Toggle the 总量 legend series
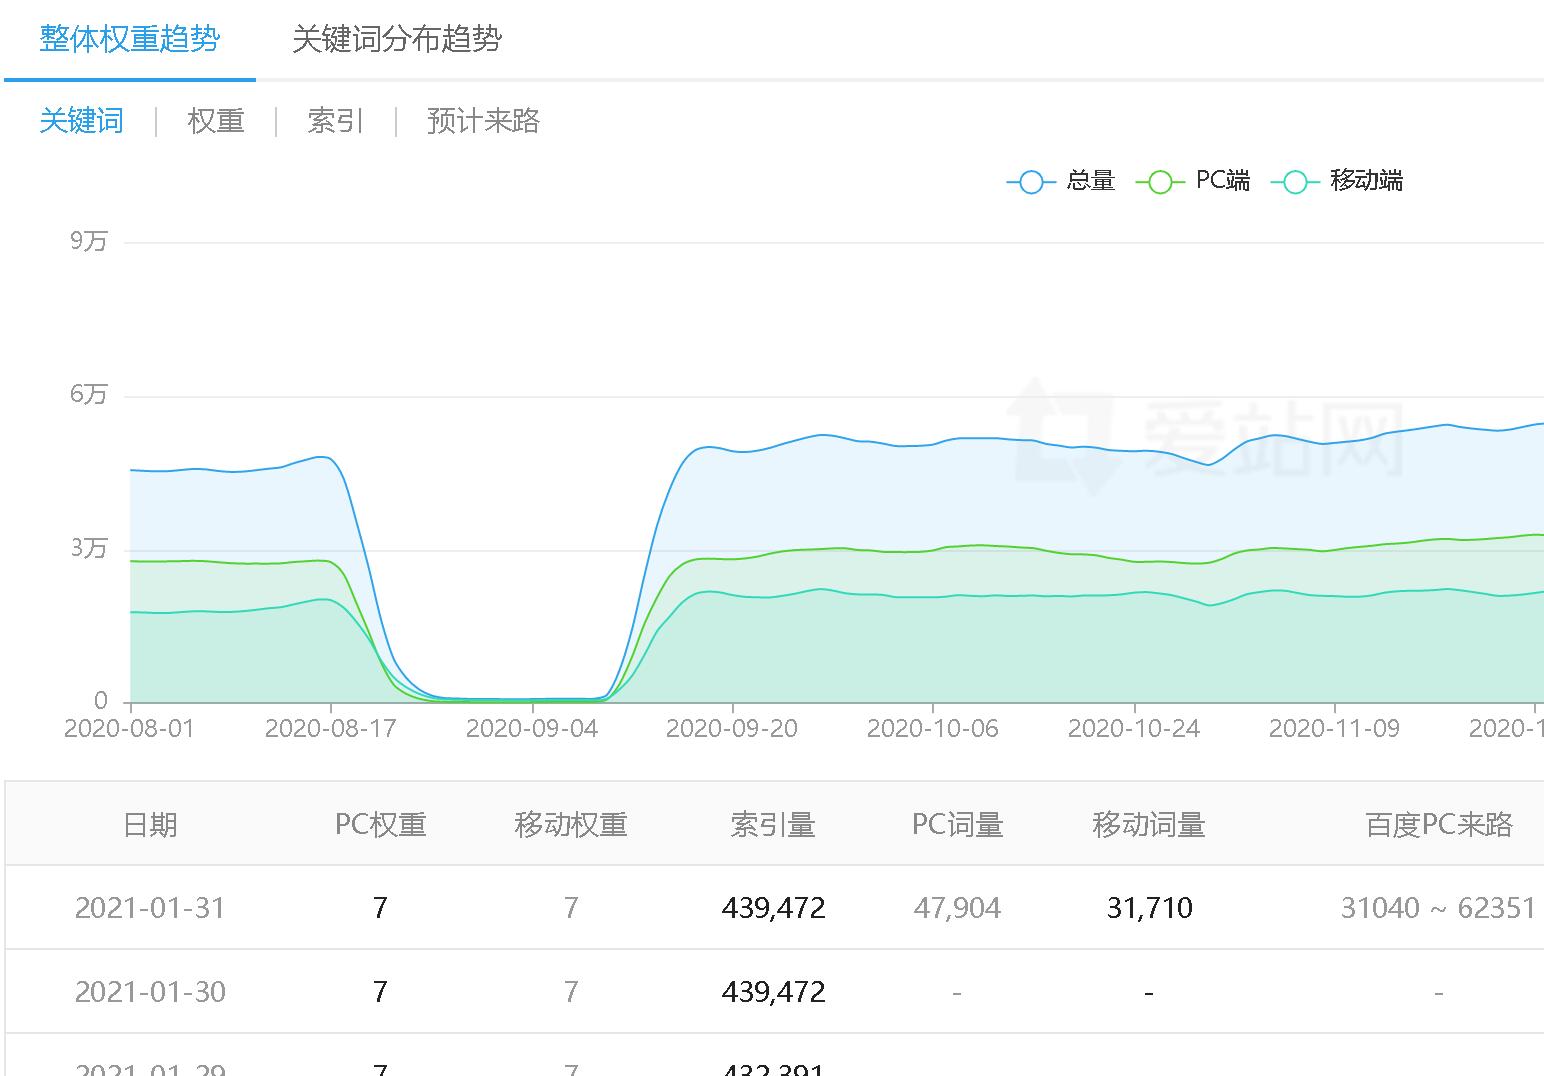Viewport: 1544px width, 1076px height. tap(1061, 181)
